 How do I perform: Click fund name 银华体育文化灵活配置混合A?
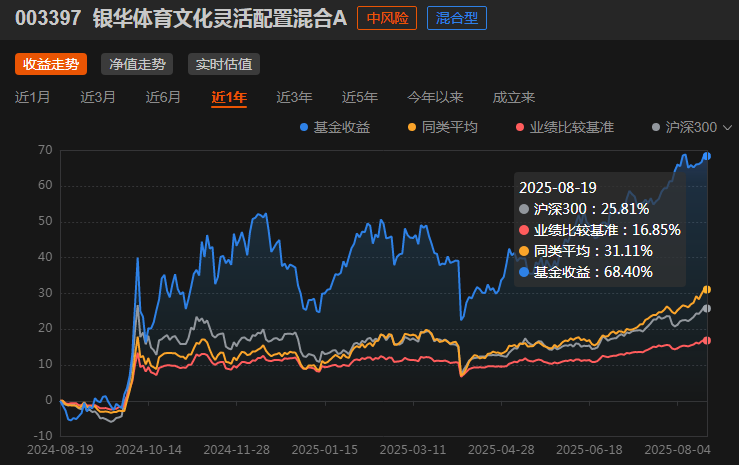click(x=220, y=18)
